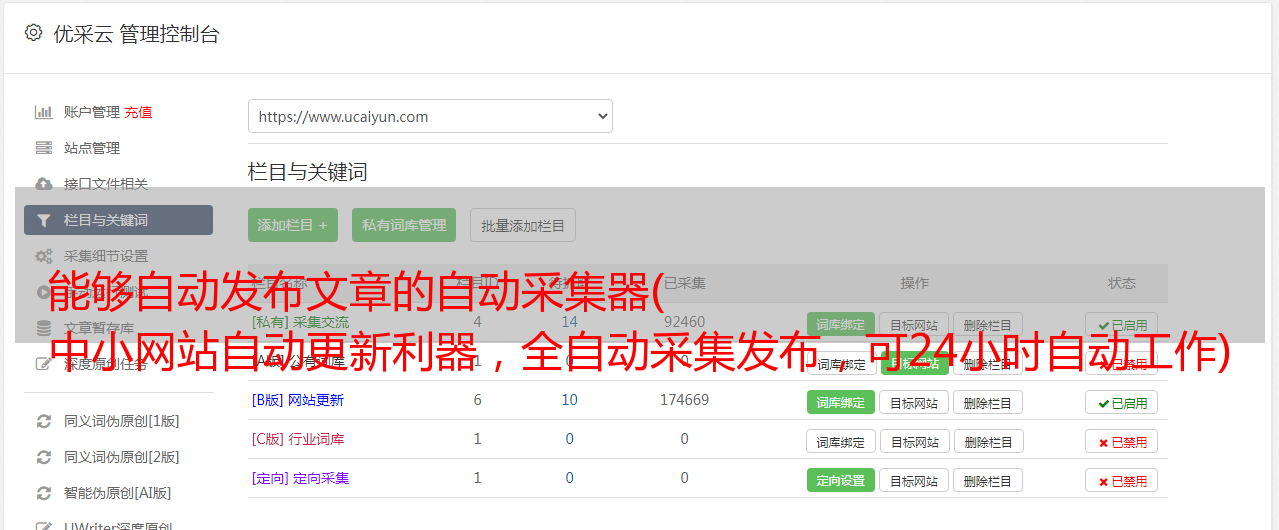The image size is (1279, 530).
Task: Open the [私有] 采集交流 column link
Action: click(300, 322)
